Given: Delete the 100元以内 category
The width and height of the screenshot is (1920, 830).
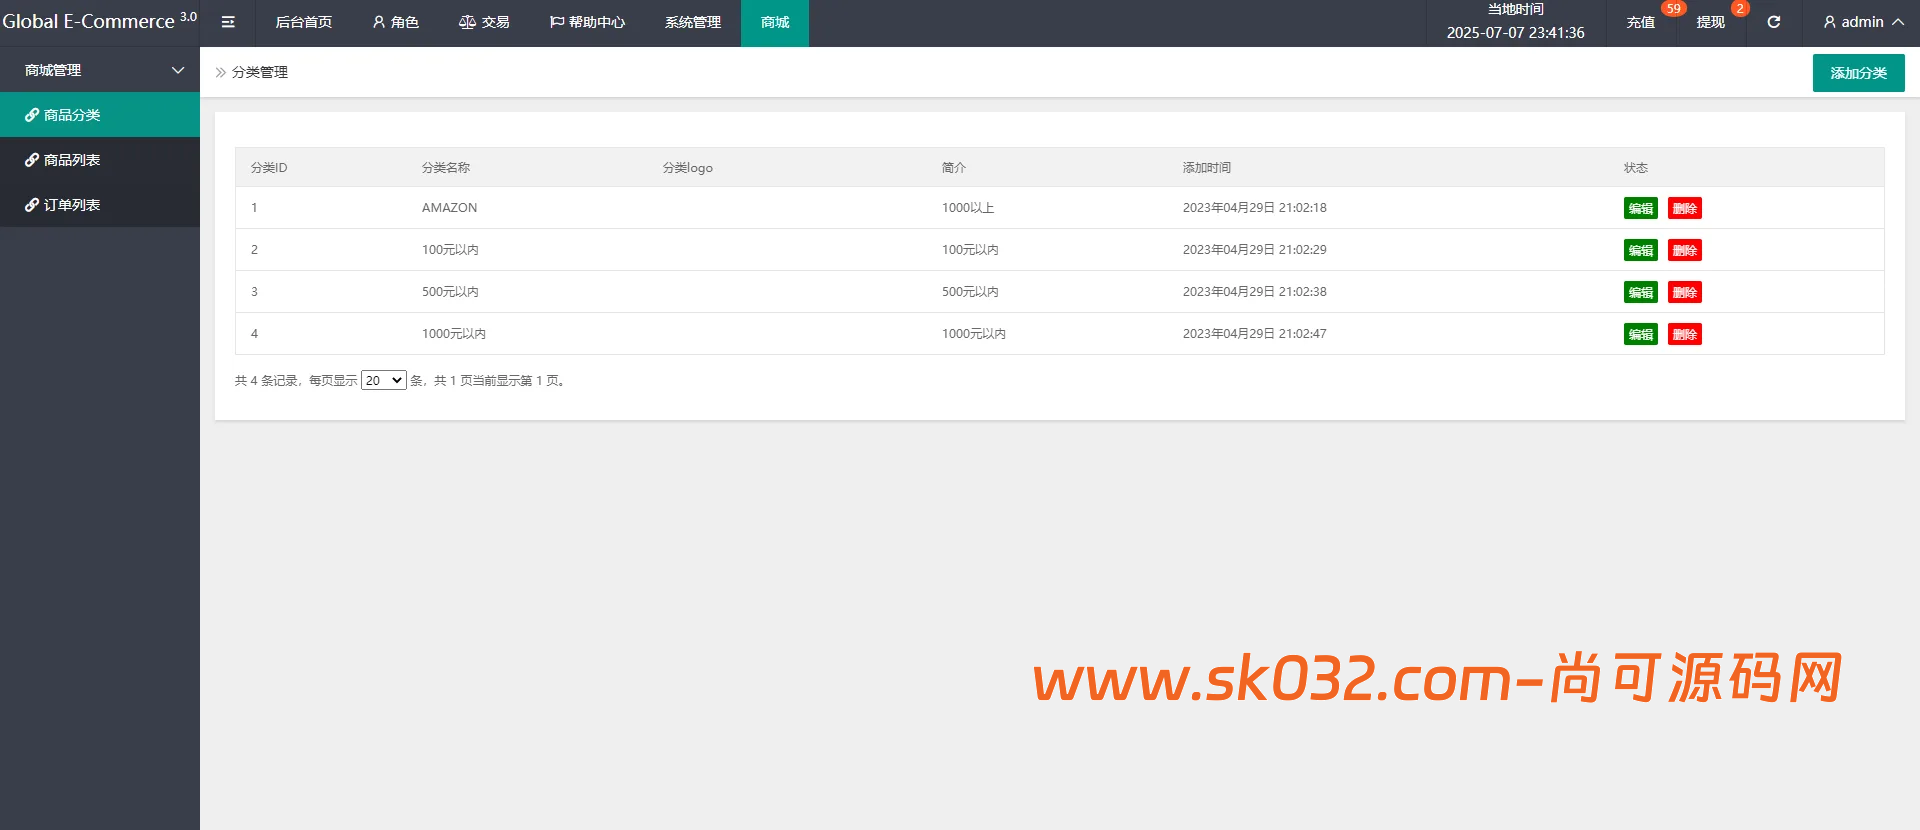Looking at the screenshot, I should 1684,250.
